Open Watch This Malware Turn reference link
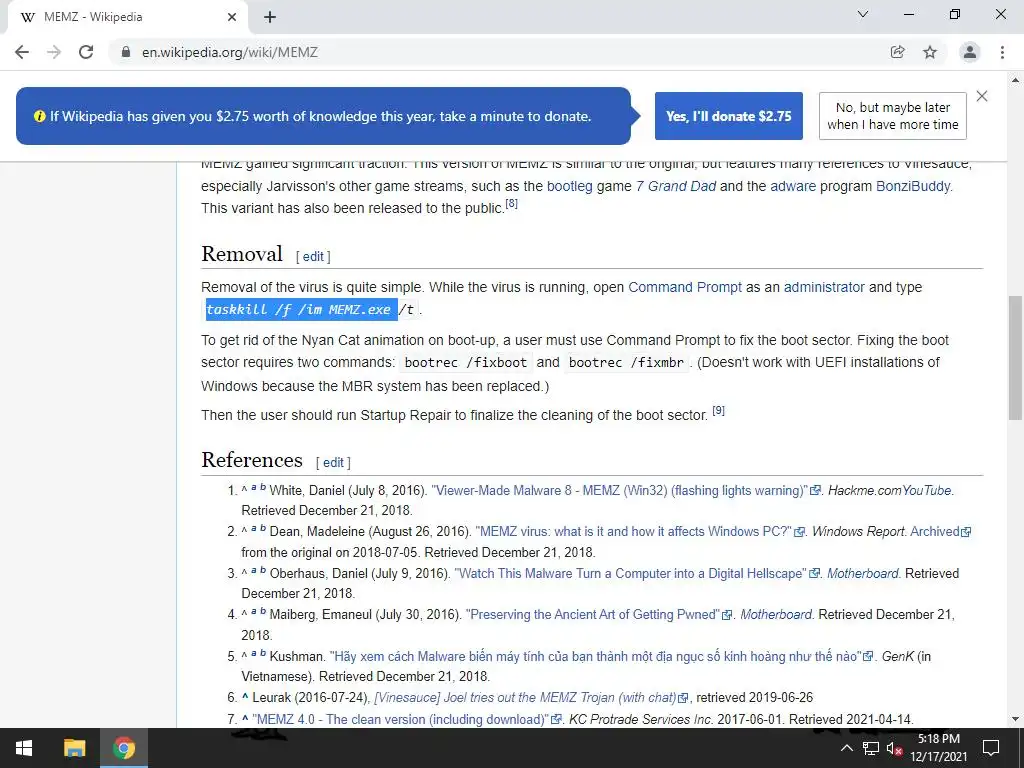Image resolution: width=1024 pixels, height=768 pixels. click(631, 573)
